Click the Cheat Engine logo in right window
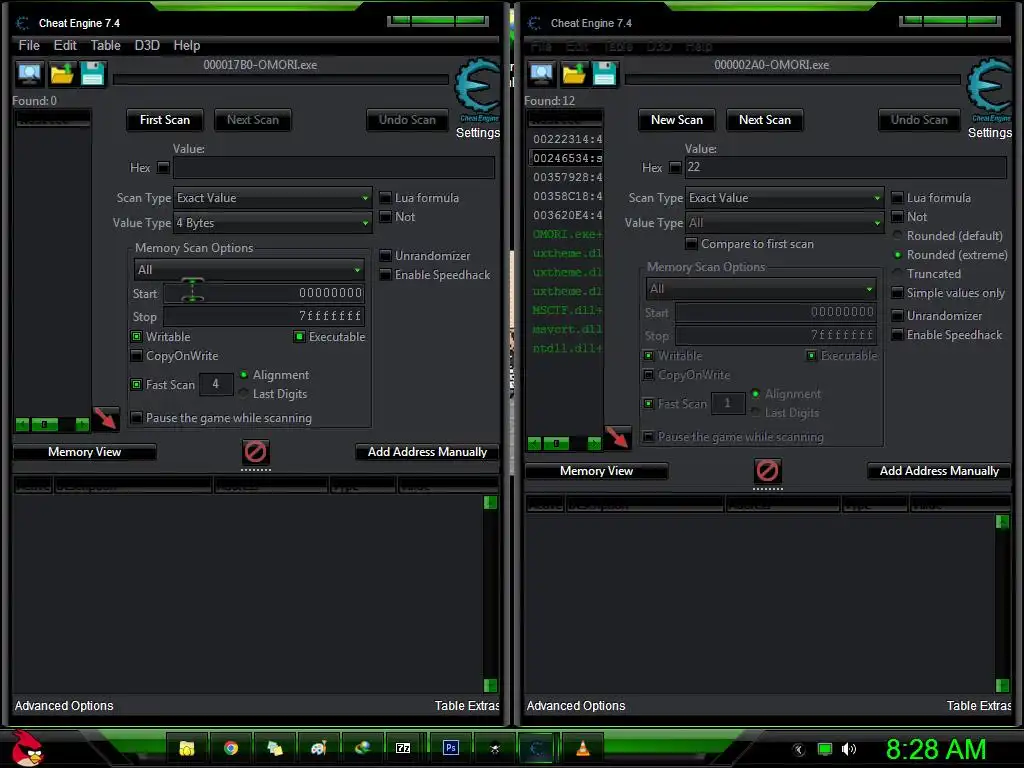This screenshot has height=768, width=1024. click(x=990, y=87)
